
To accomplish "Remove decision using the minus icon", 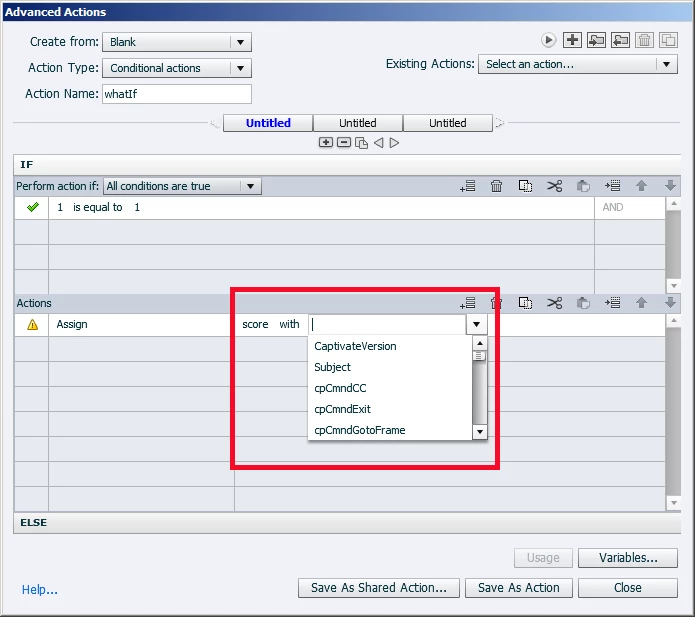I will tap(344, 142).
